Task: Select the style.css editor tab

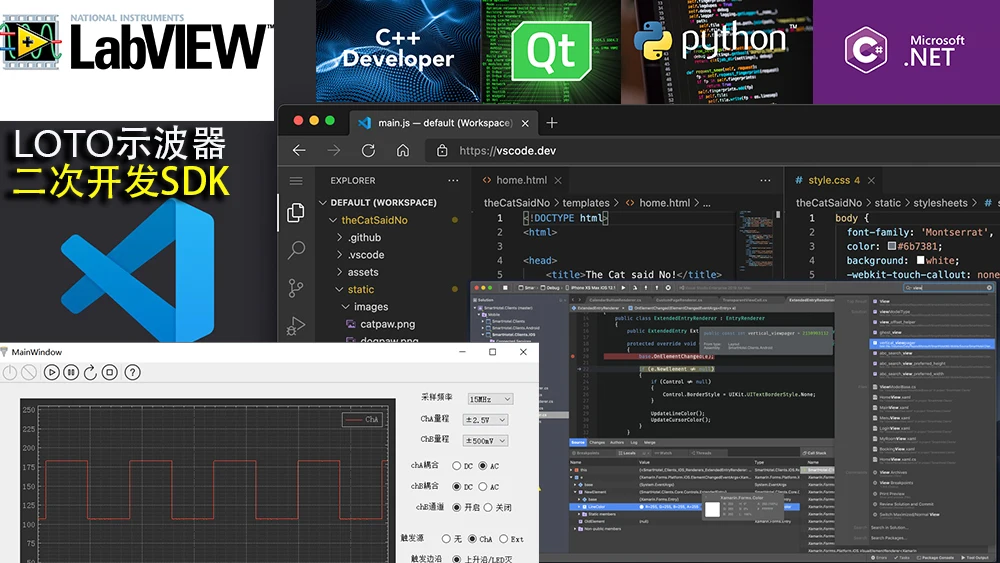Action: (833, 180)
